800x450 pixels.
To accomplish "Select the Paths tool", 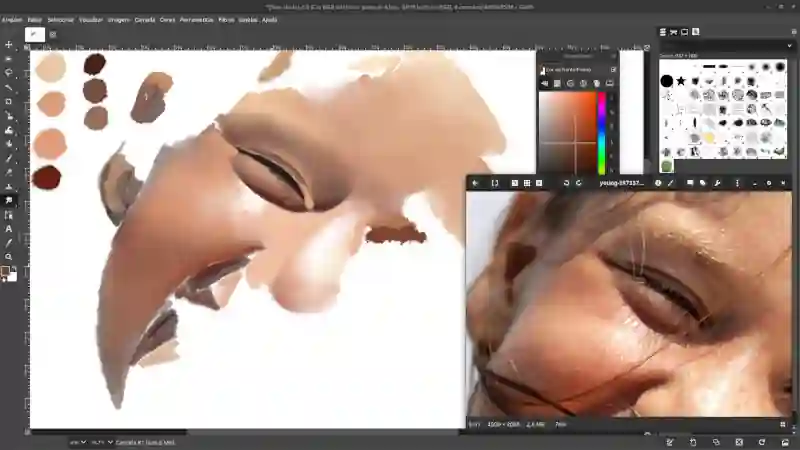I will click(x=9, y=215).
